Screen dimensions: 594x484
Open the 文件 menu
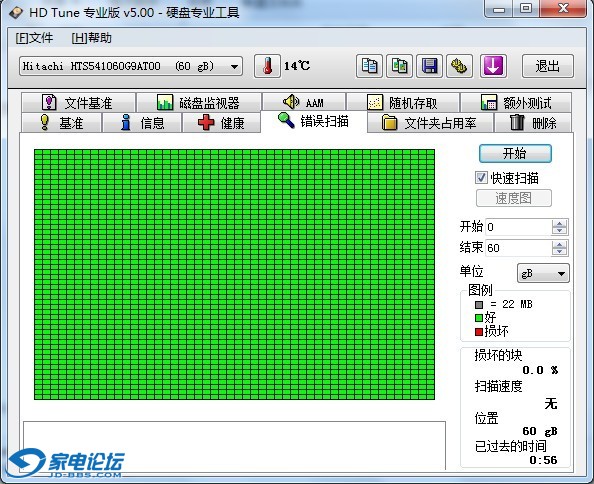(x=34, y=38)
